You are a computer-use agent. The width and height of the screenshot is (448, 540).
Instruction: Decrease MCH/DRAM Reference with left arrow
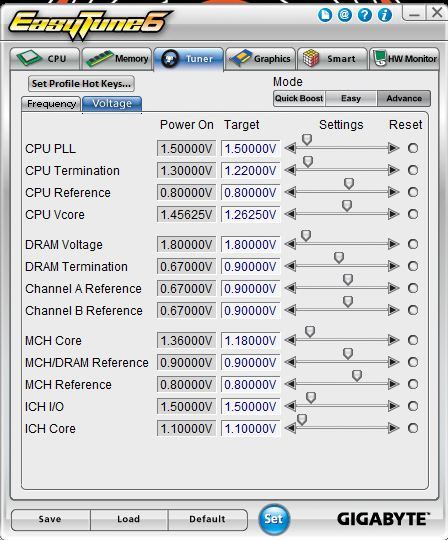291,362
